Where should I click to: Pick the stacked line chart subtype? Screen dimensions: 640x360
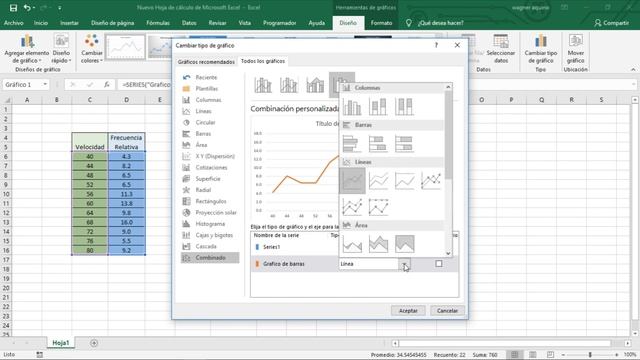click(x=378, y=180)
